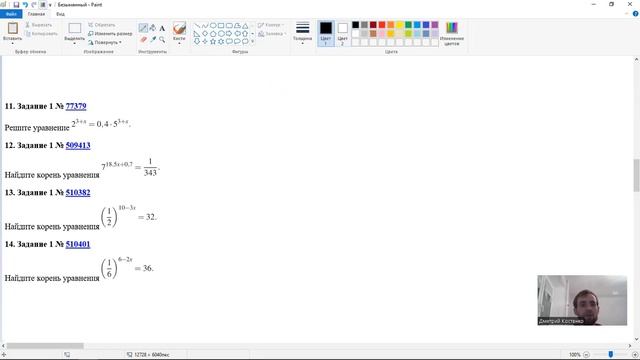Pick the red palette swatch

point(382,25)
